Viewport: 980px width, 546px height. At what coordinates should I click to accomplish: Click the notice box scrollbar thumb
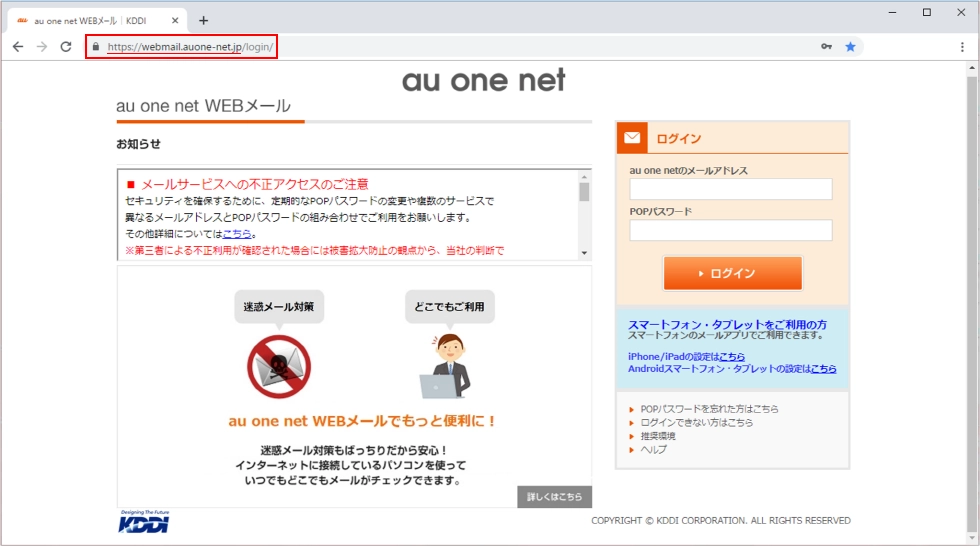[584, 192]
